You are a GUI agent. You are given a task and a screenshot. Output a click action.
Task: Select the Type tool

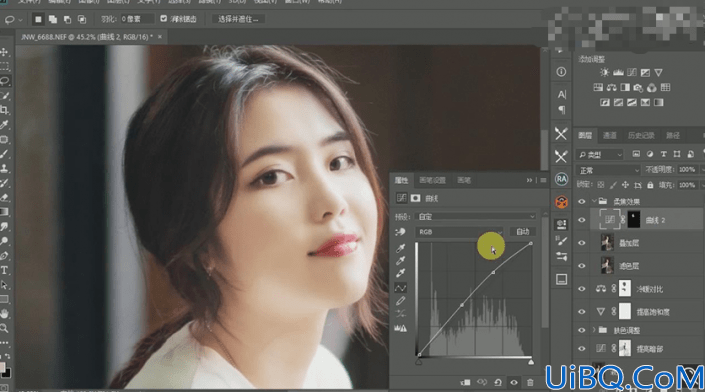(x=4, y=270)
